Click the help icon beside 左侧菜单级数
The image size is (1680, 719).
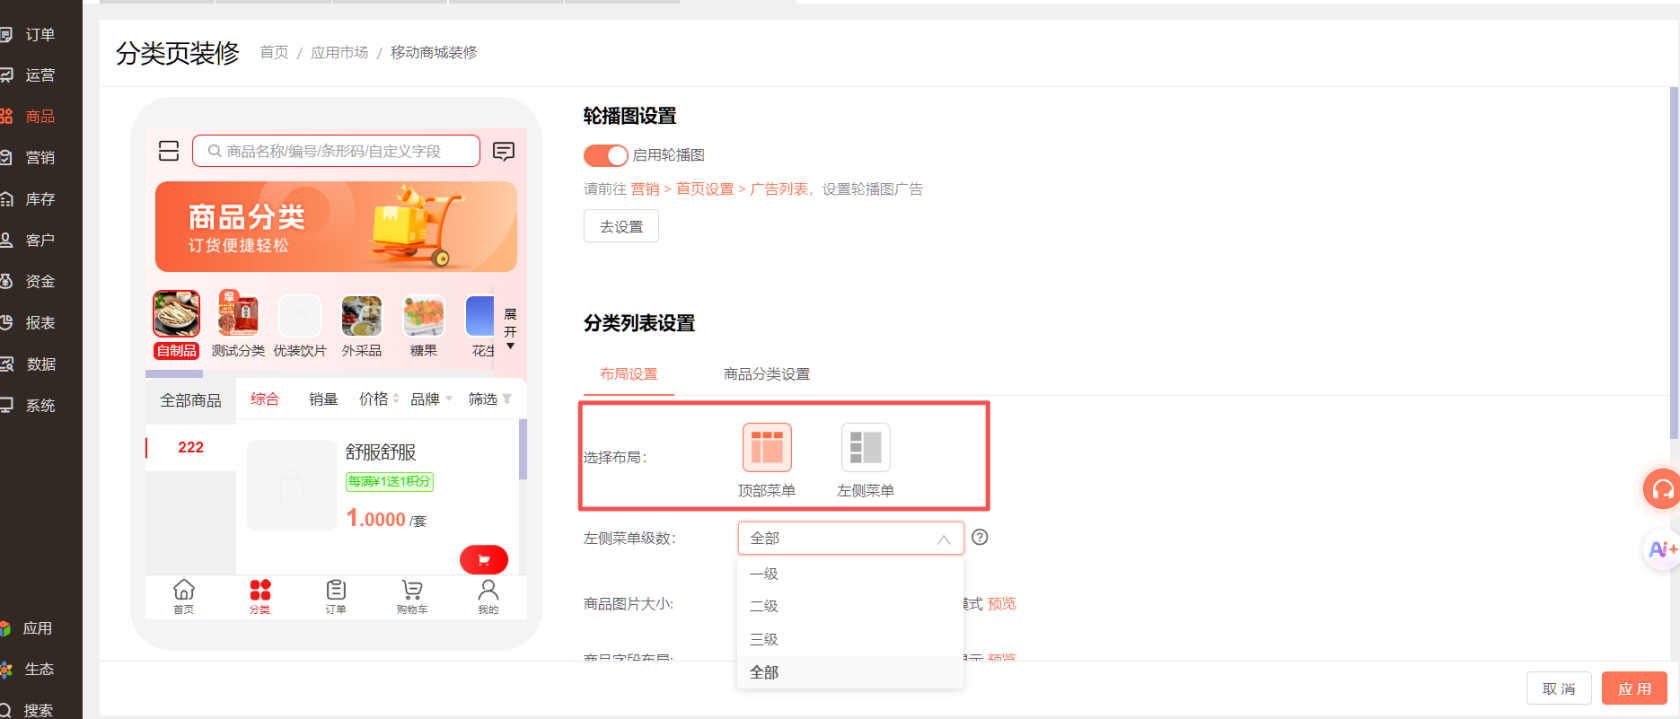click(980, 537)
